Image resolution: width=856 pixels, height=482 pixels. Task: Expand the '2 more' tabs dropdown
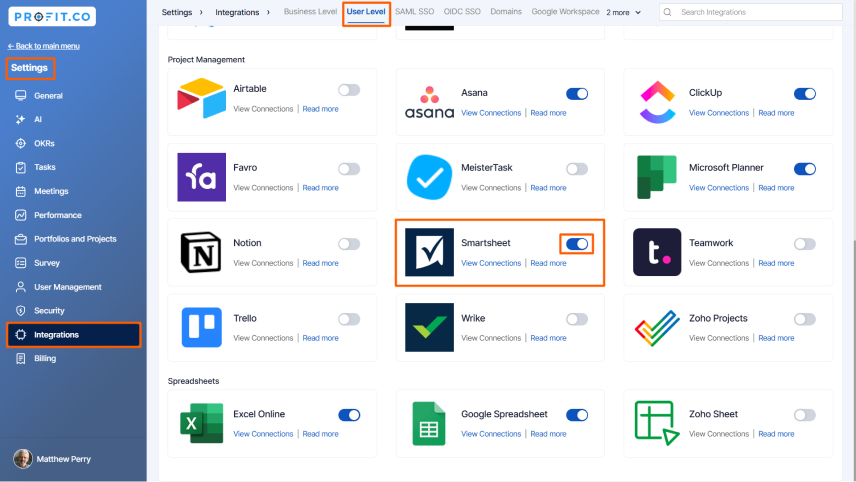(623, 12)
